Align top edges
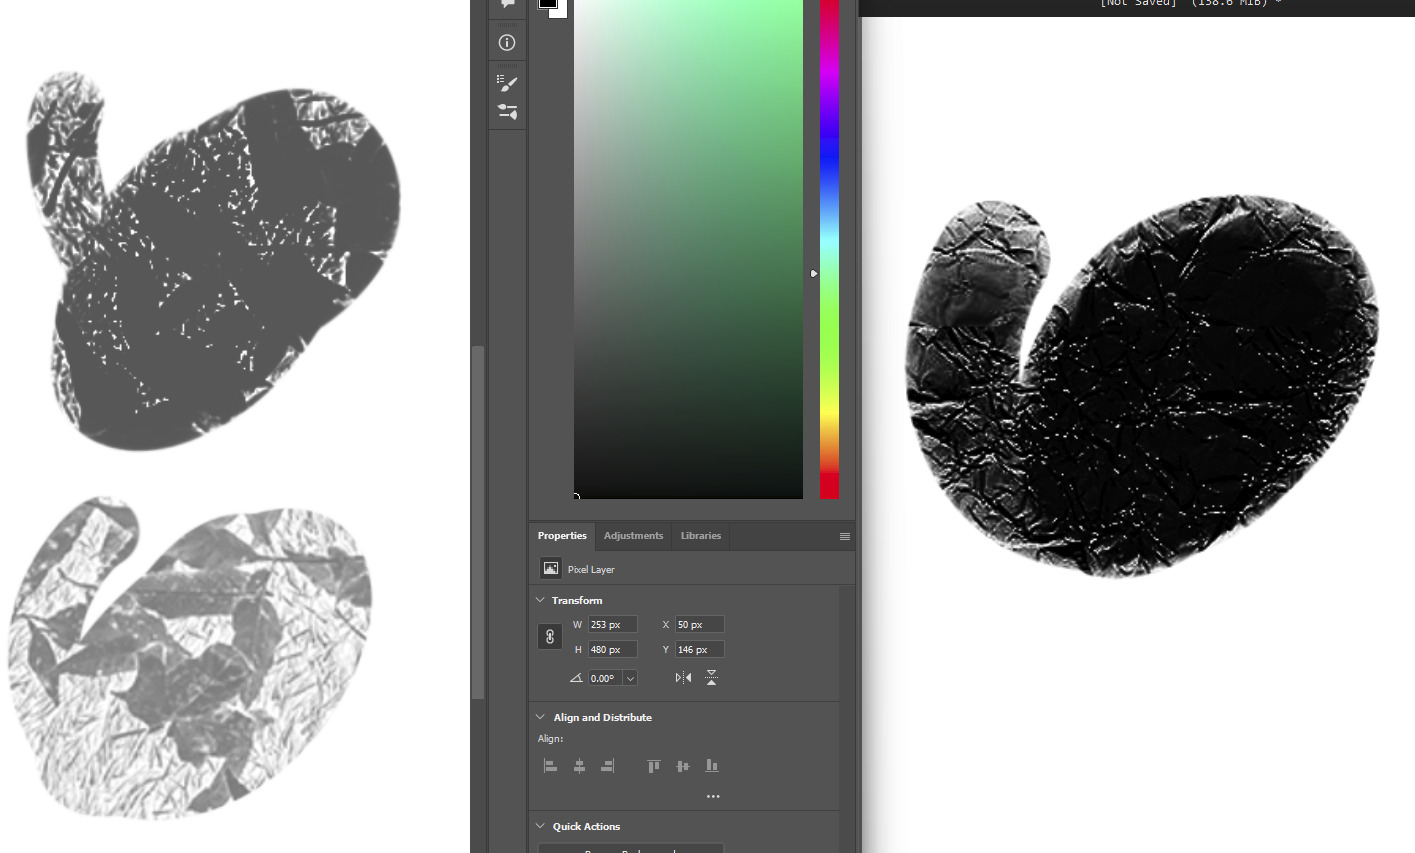 [654, 765]
